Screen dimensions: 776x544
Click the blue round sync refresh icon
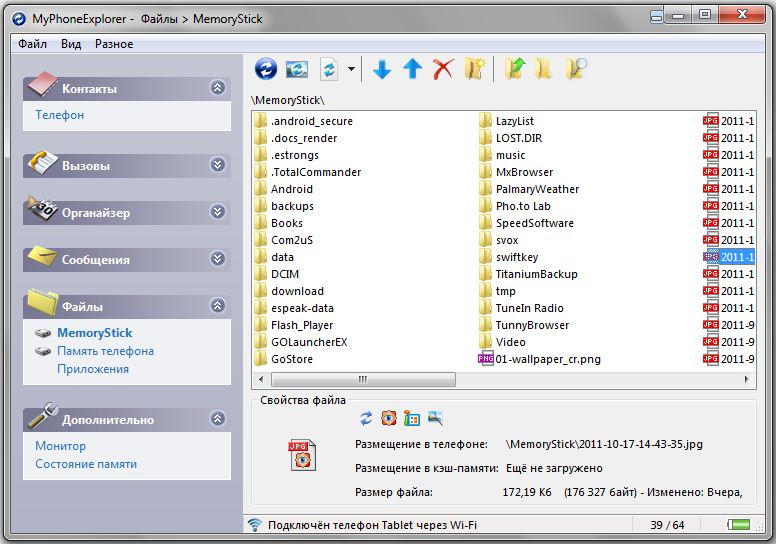click(266, 68)
